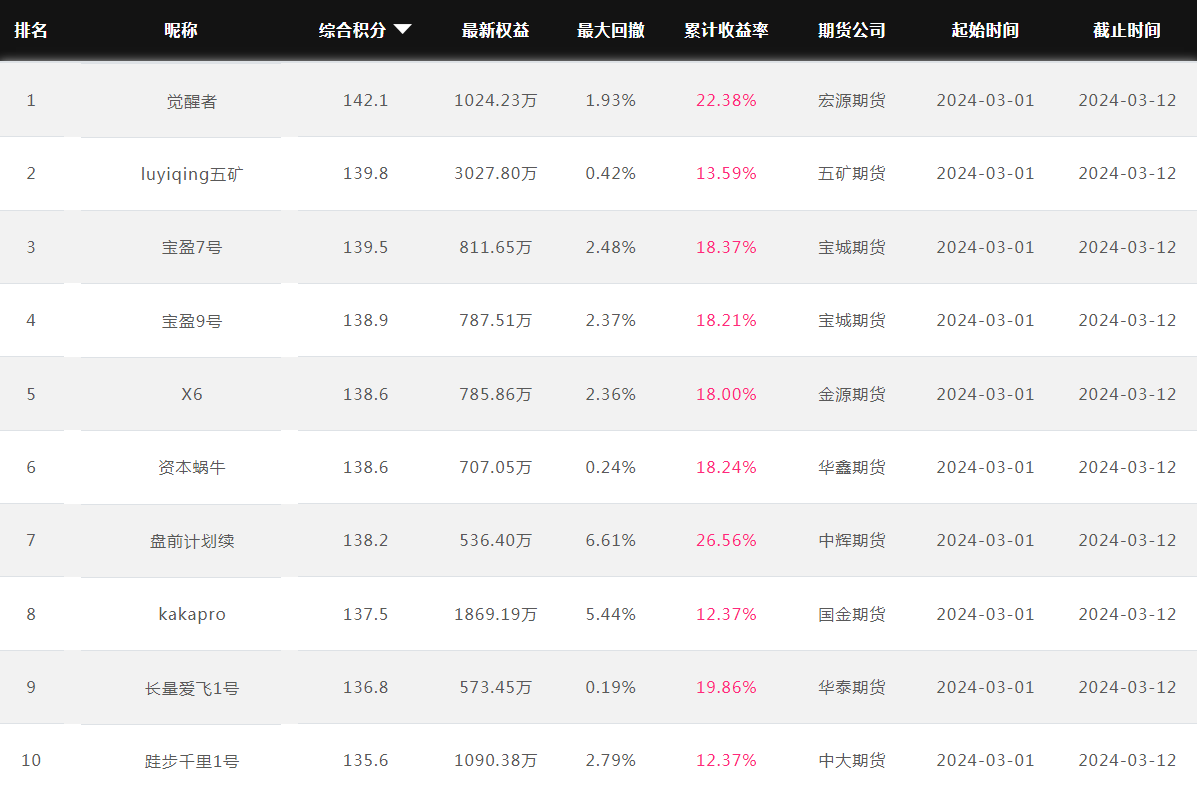Click the 累计收益率 column header
1197x794 pixels.
pyautogui.click(x=726, y=31)
